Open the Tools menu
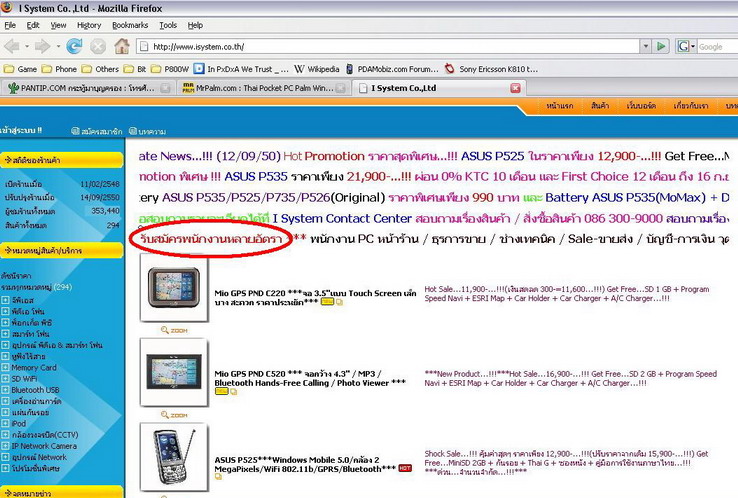Screen dimensions: 738x498 [x=168, y=25]
